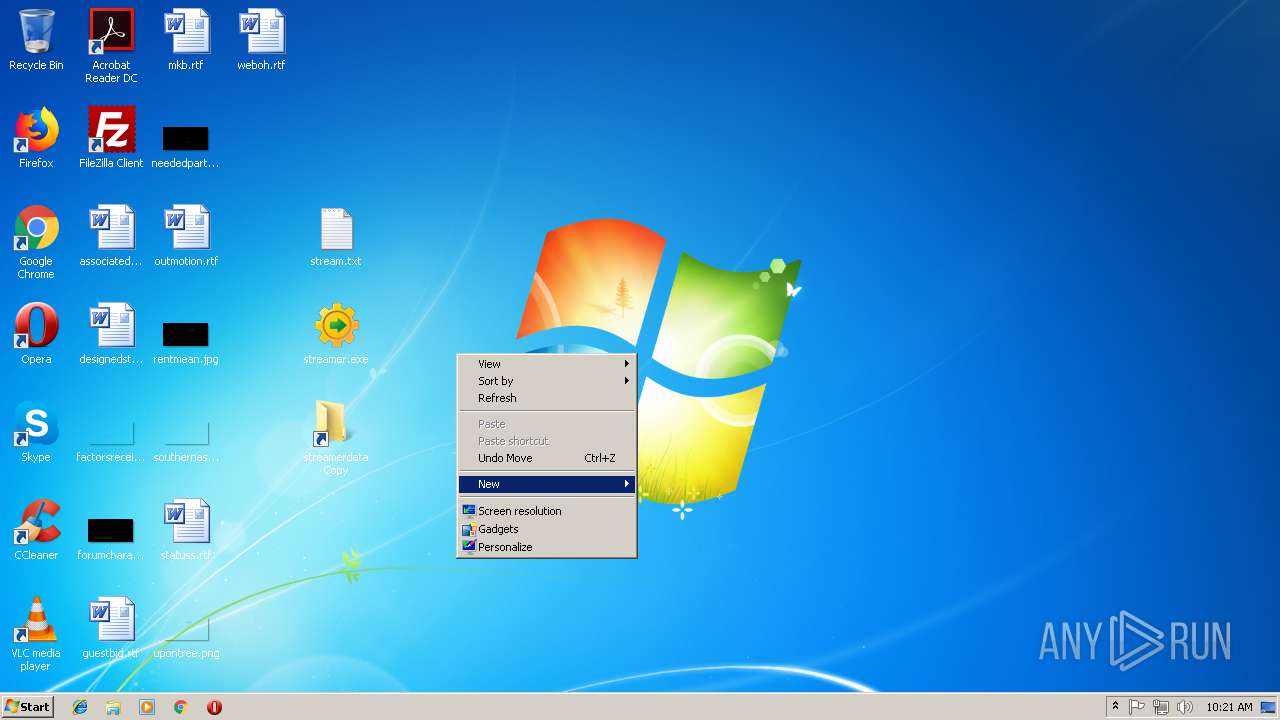Select the guestbid.rtf document icon
Image resolution: width=1280 pixels, height=720 pixels.
click(111, 628)
